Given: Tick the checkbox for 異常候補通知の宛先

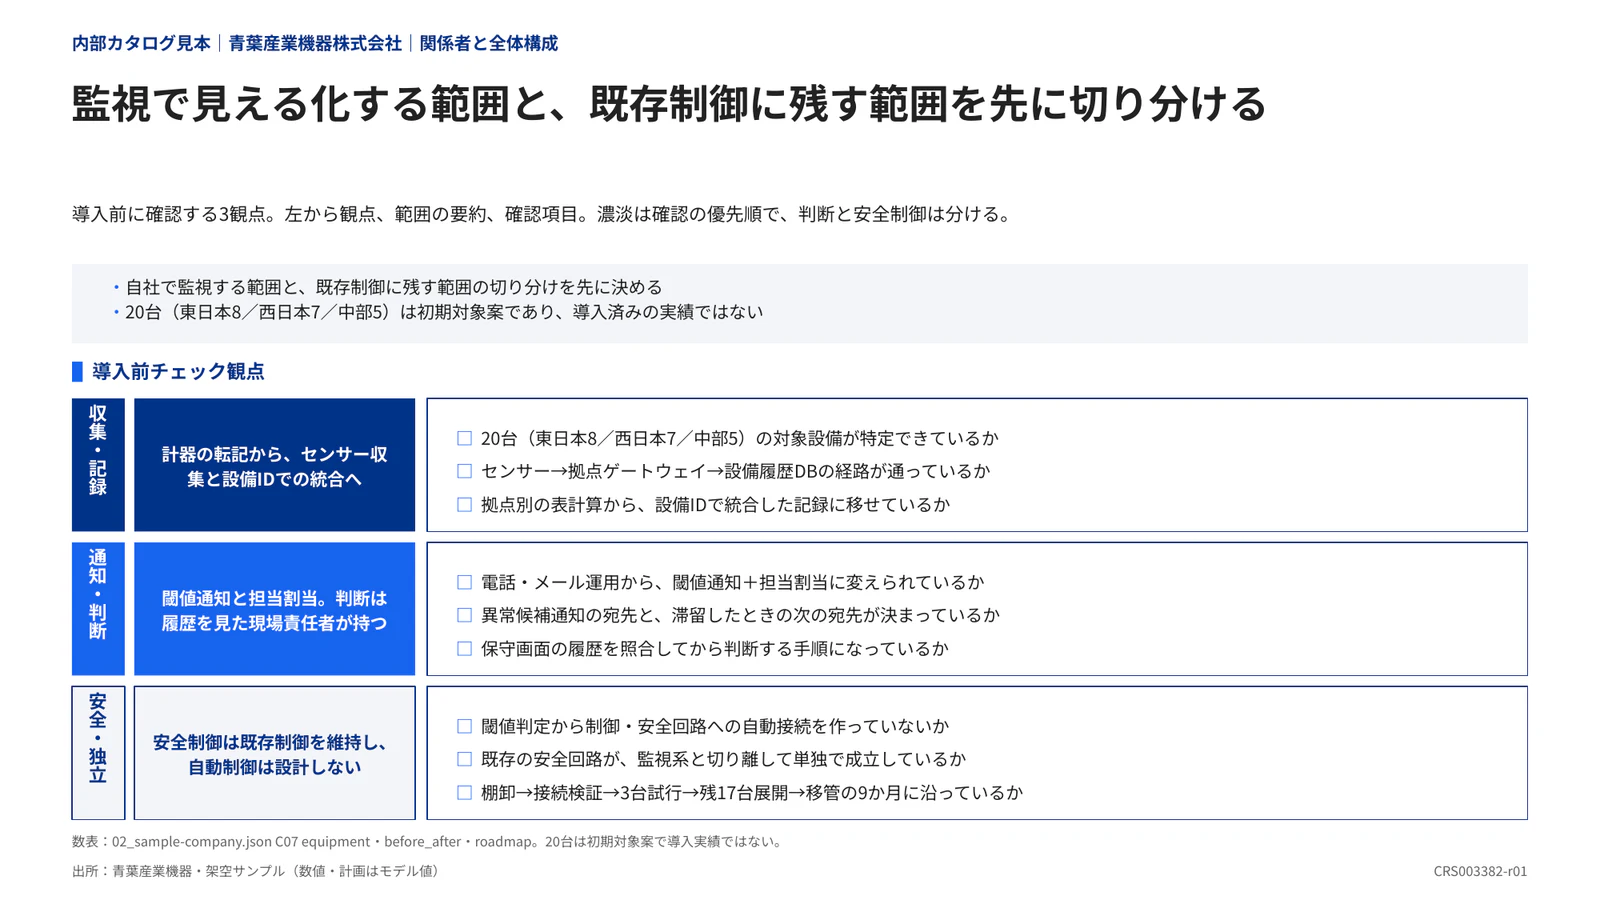Looking at the screenshot, I should point(464,615).
